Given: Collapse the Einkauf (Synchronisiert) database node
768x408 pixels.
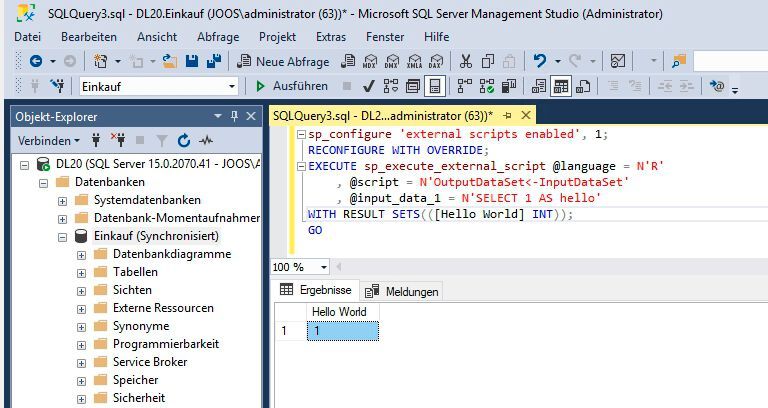Looking at the screenshot, I should point(62,237).
